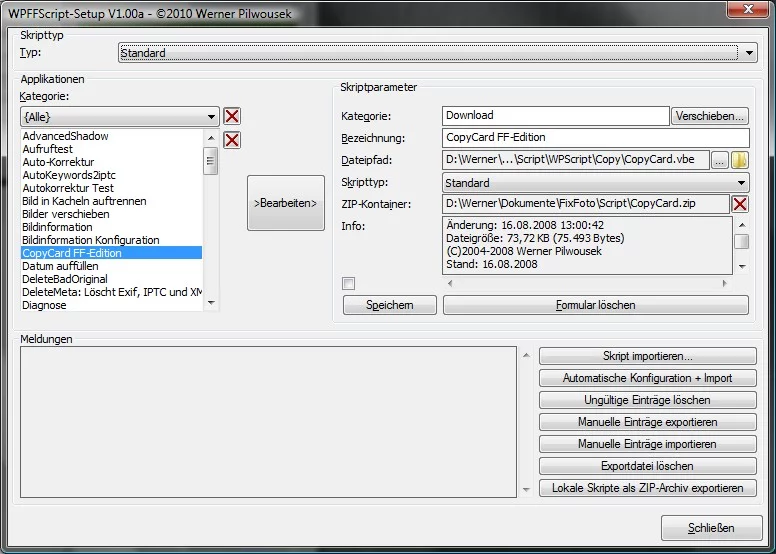Click Lokale Skripte als ZIP-Archiv exportieren
The width and height of the screenshot is (776, 554).
(x=648, y=488)
